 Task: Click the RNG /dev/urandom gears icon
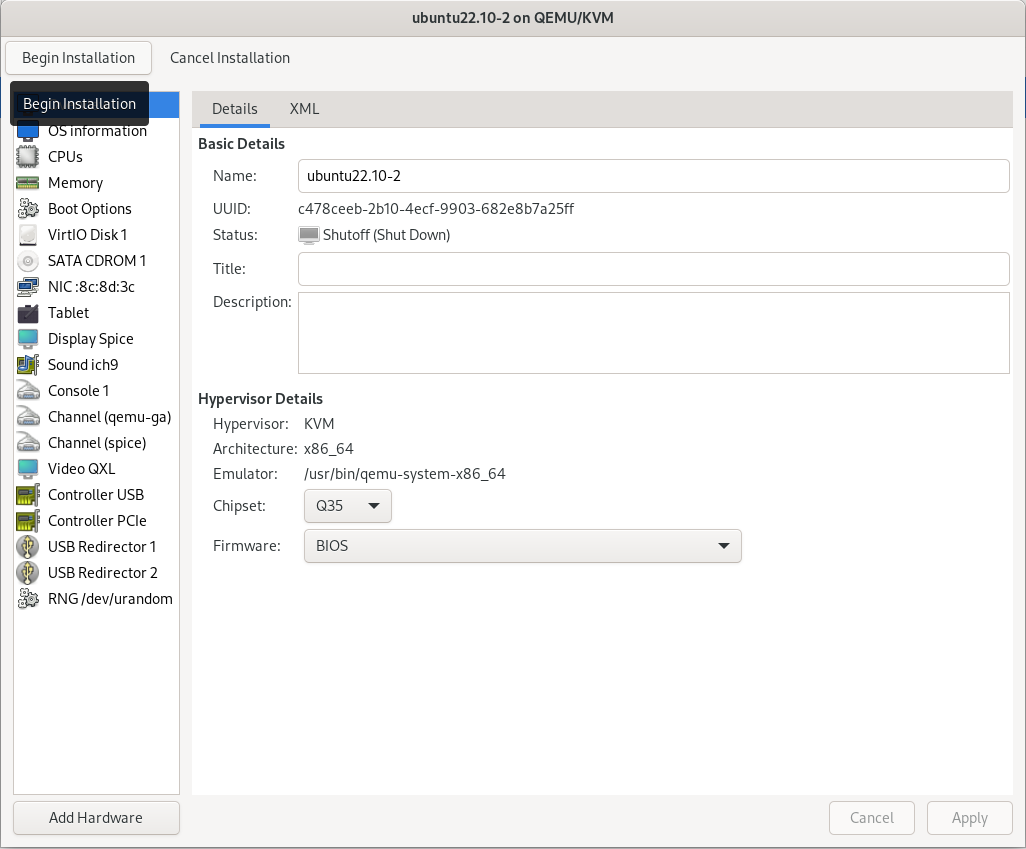(27, 599)
